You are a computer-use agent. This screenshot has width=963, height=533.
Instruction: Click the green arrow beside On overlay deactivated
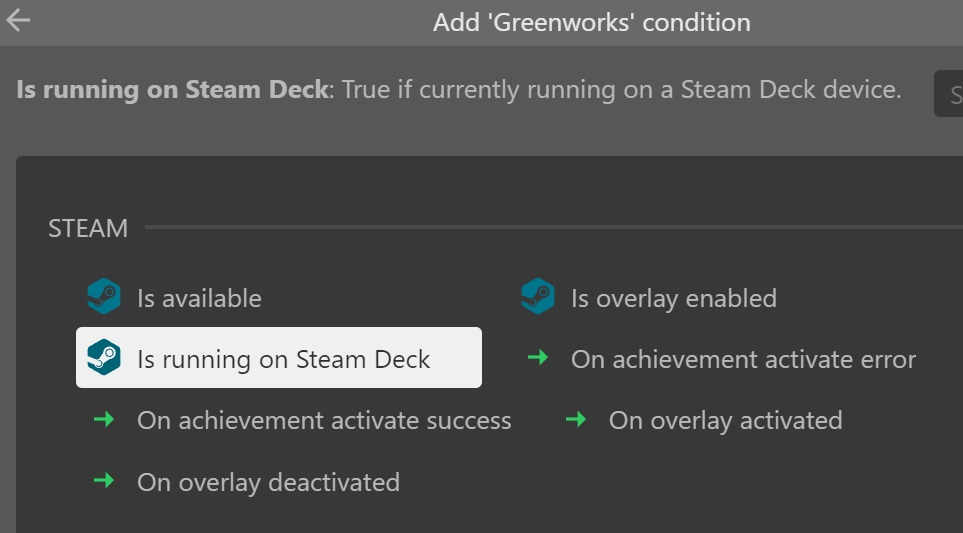104,480
